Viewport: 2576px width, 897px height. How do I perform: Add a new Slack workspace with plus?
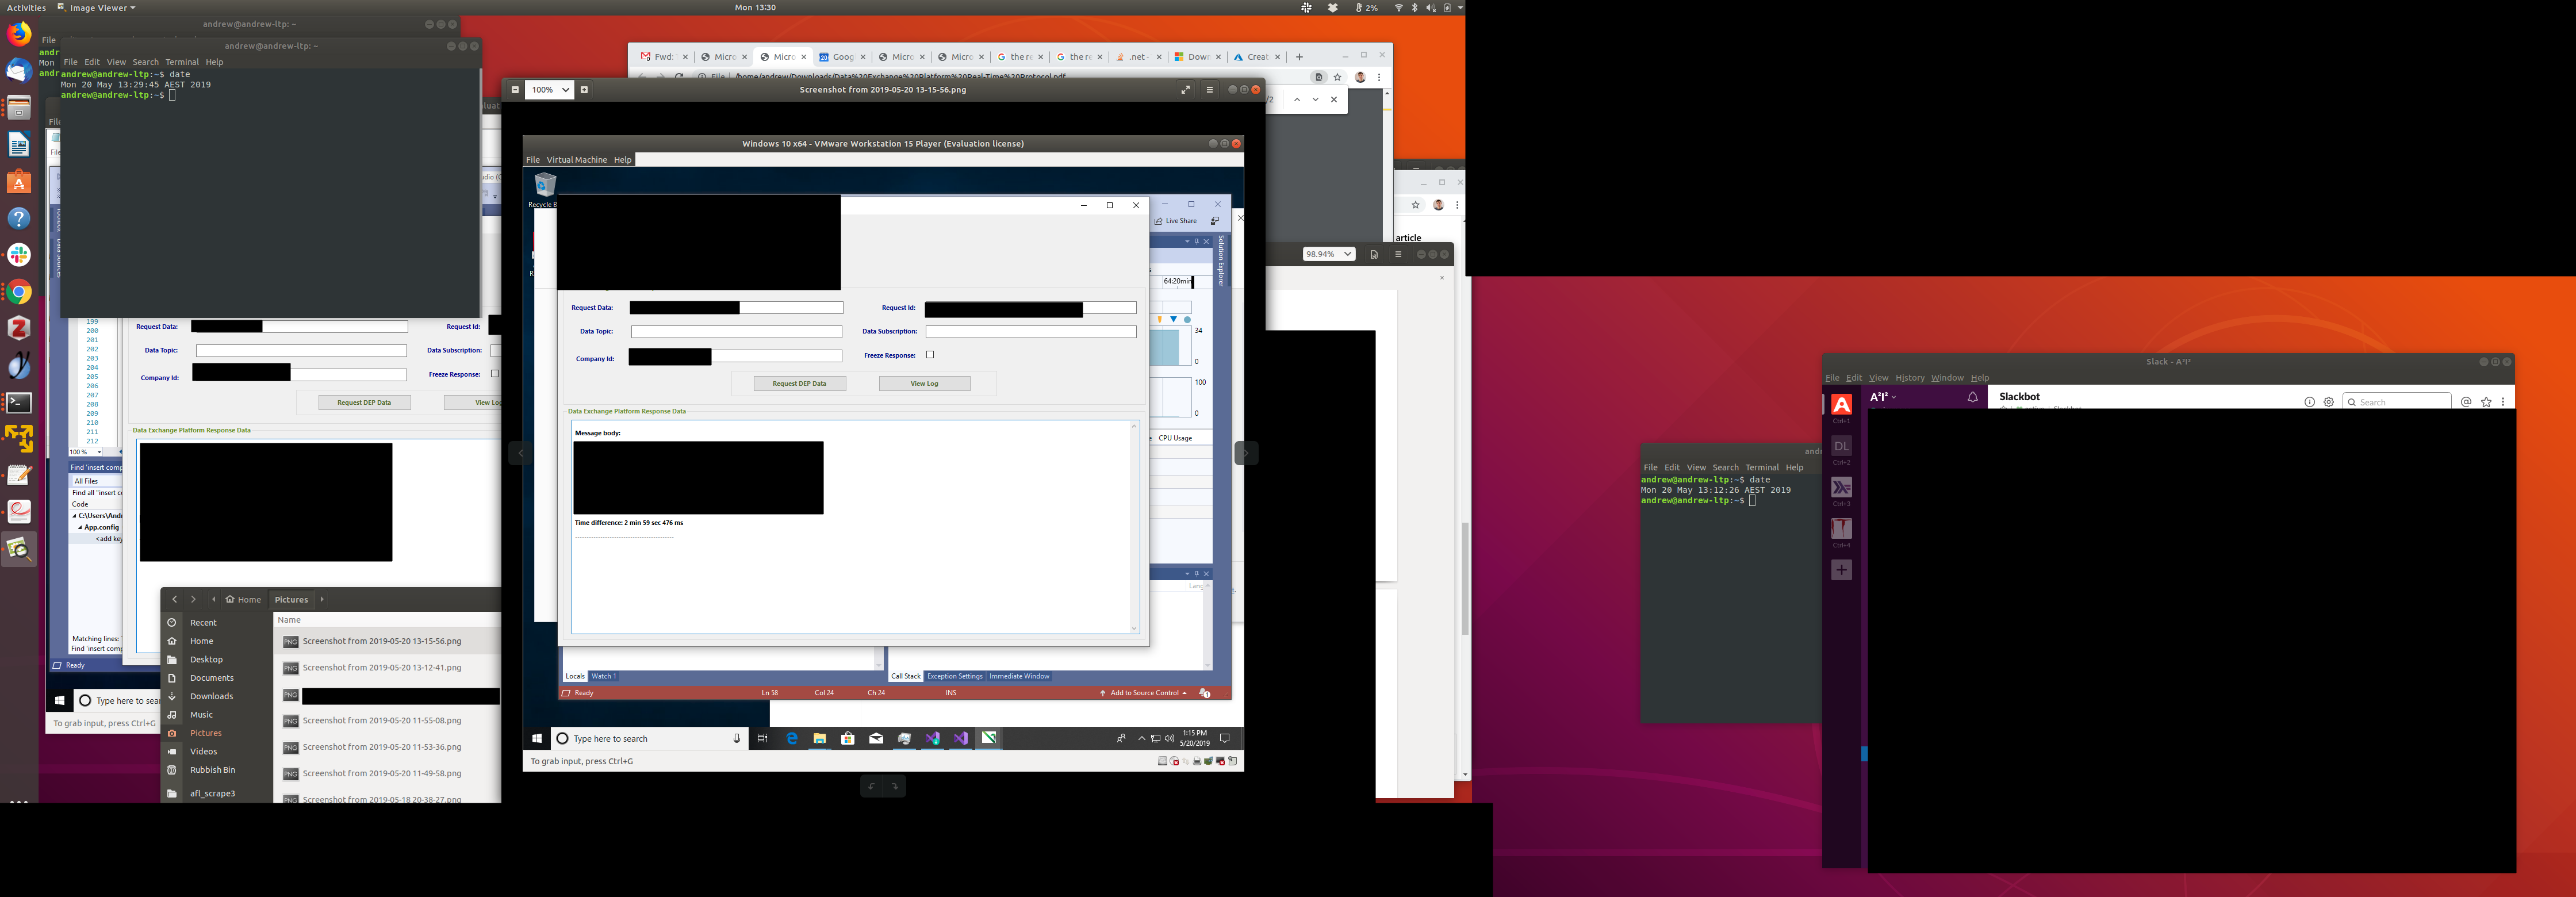pyautogui.click(x=1841, y=570)
